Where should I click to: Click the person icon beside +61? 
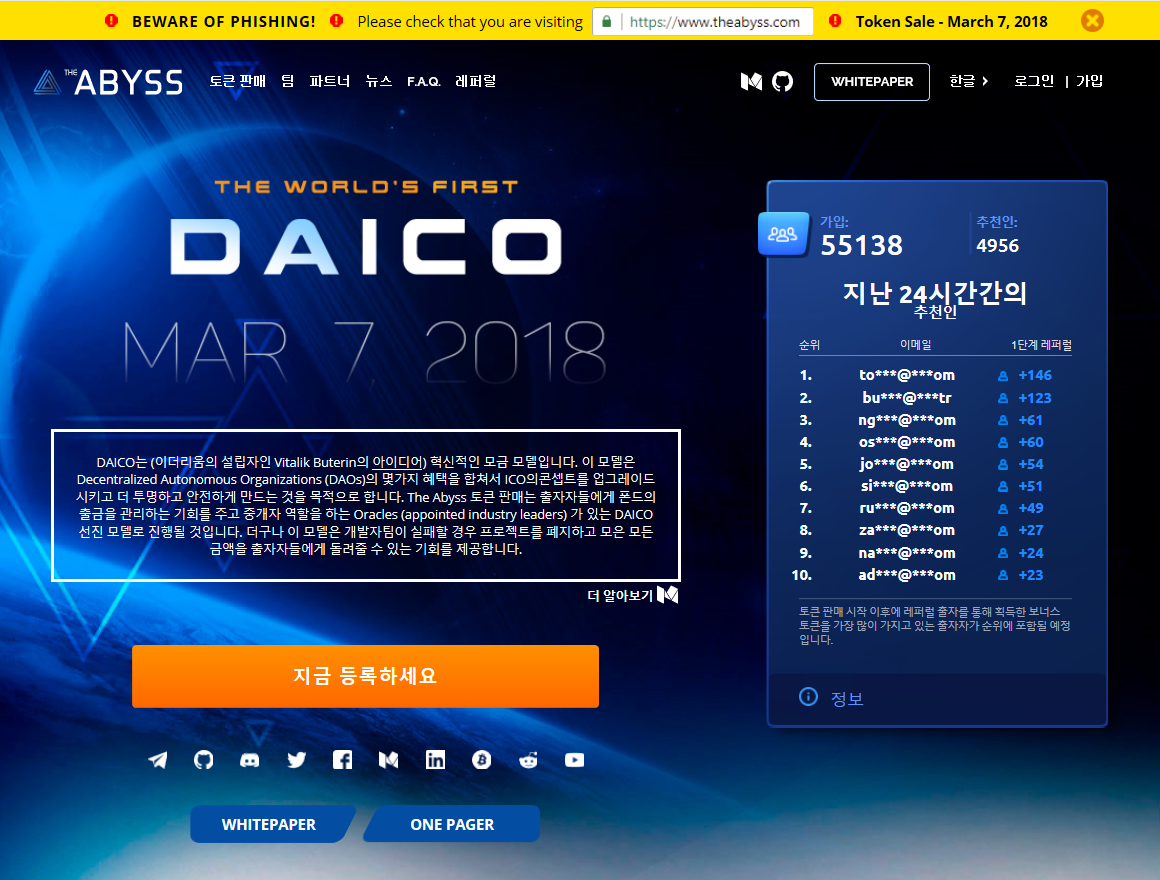point(1003,420)
